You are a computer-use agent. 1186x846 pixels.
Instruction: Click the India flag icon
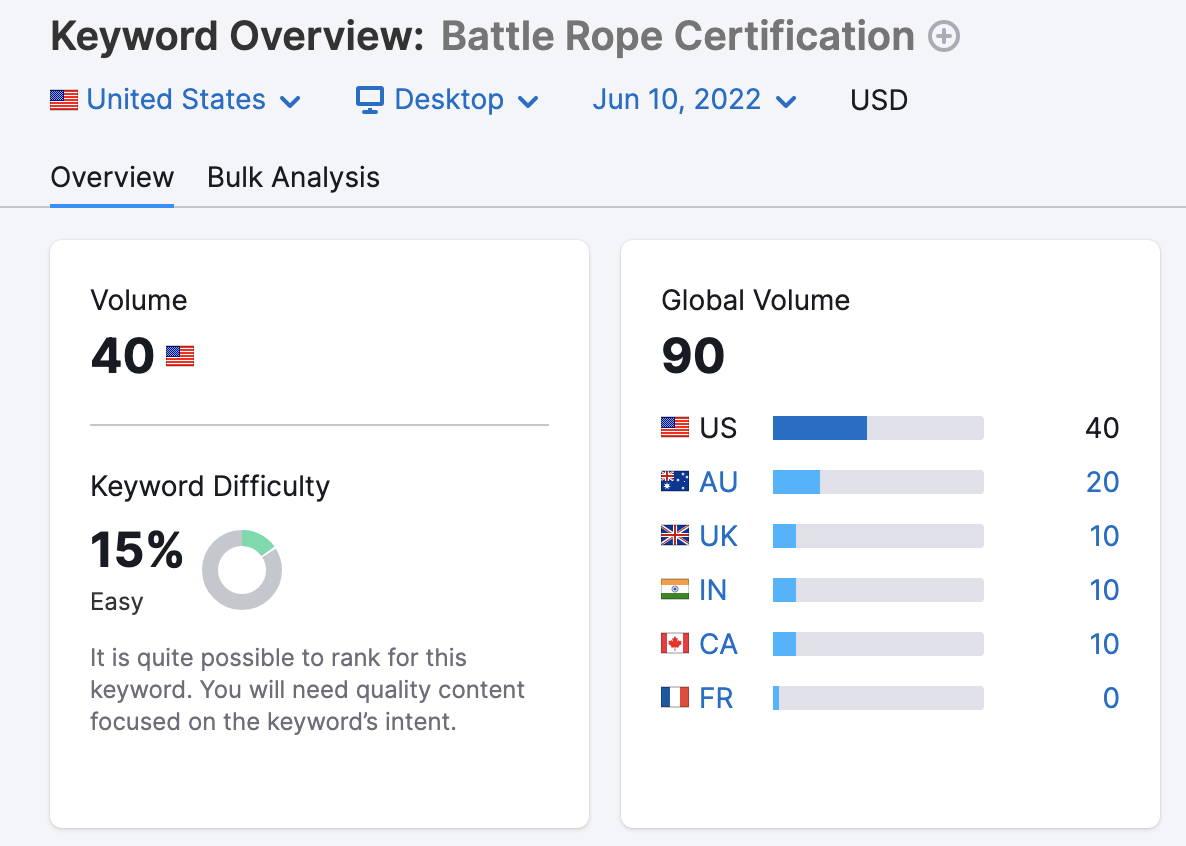pyautogui.click(x=675, y=590)
